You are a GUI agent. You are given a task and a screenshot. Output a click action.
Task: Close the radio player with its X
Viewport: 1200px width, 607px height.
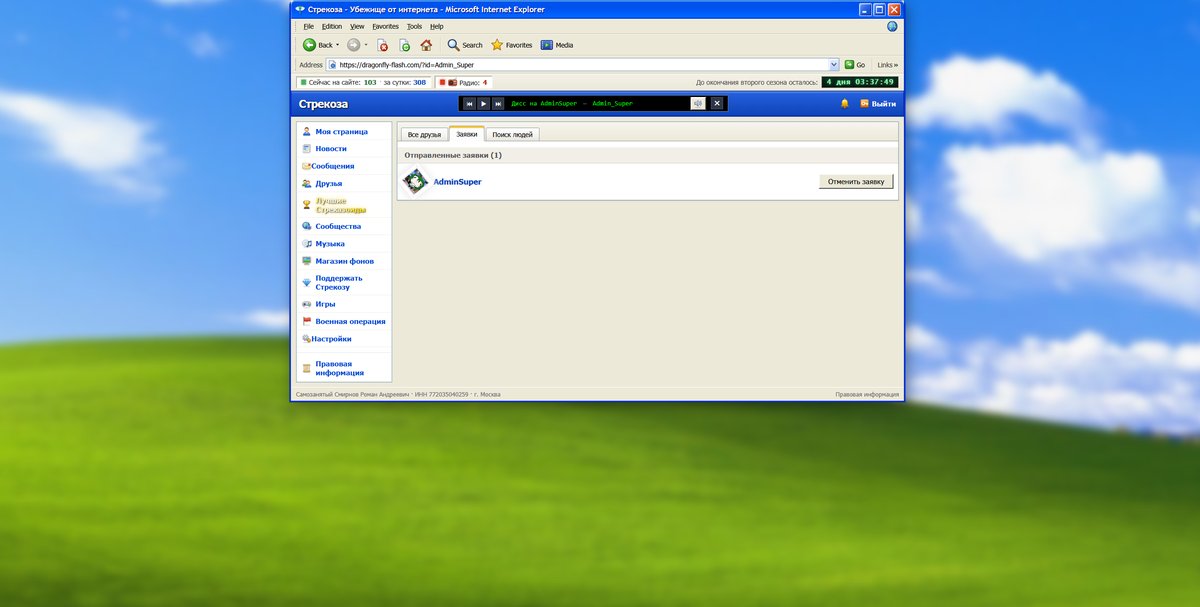click(717, 103)
